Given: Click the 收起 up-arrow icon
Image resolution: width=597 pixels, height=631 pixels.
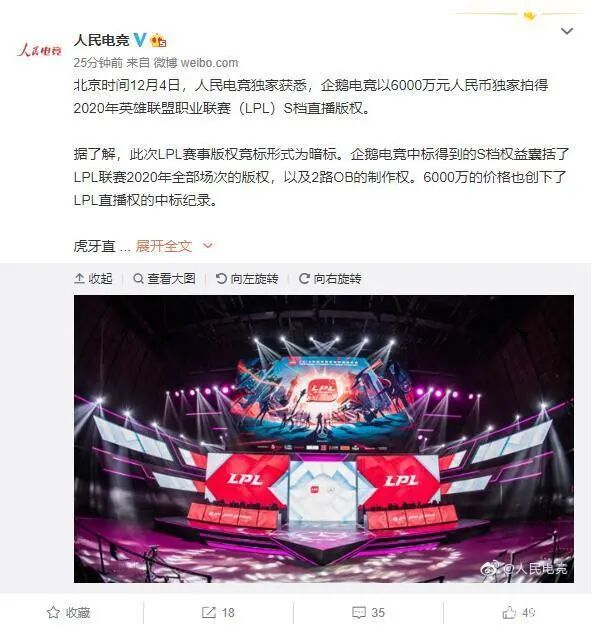Looking at the screenshot, I should [79, 278].
